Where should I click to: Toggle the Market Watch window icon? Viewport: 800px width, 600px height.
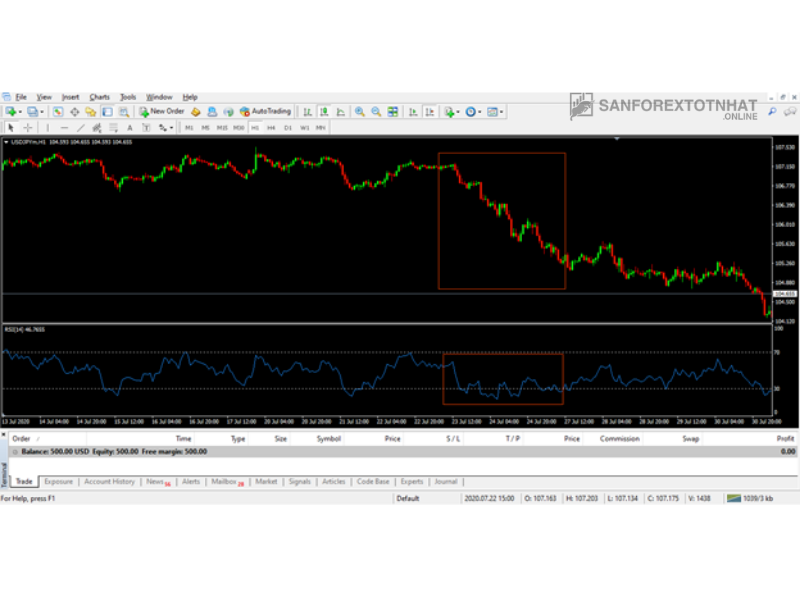point(58,112)
